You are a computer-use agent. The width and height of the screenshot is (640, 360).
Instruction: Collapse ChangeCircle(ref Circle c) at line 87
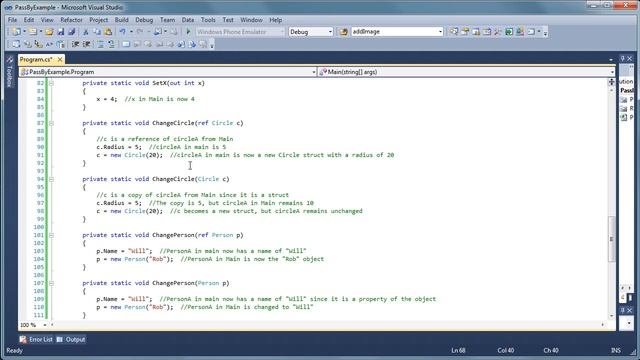pyautogui.click(x=51, y=123)
